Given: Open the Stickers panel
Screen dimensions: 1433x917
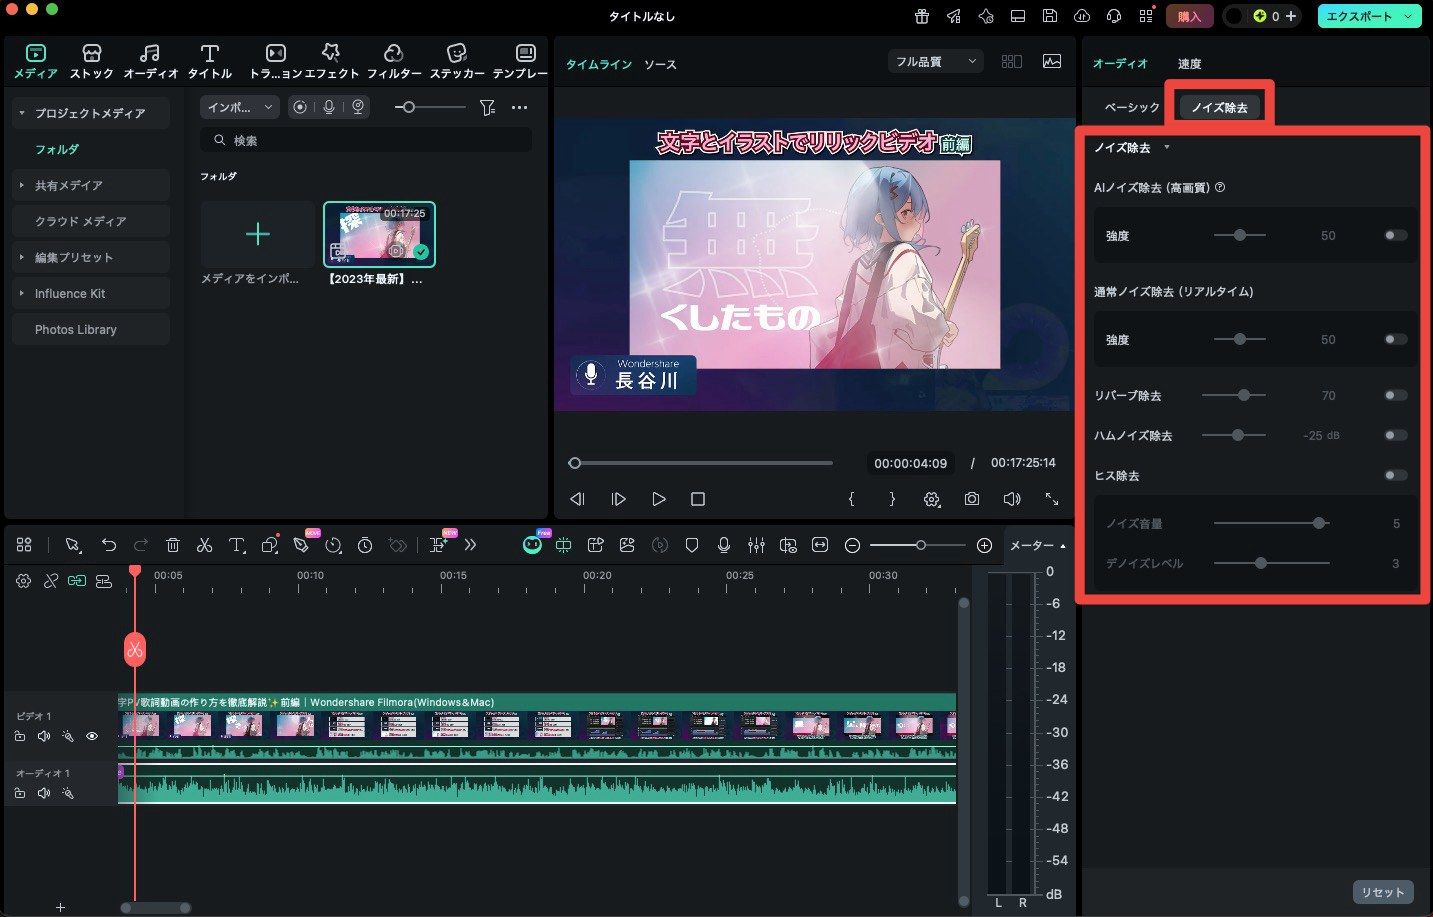Looking at the screenshot, I should point(457,62).
